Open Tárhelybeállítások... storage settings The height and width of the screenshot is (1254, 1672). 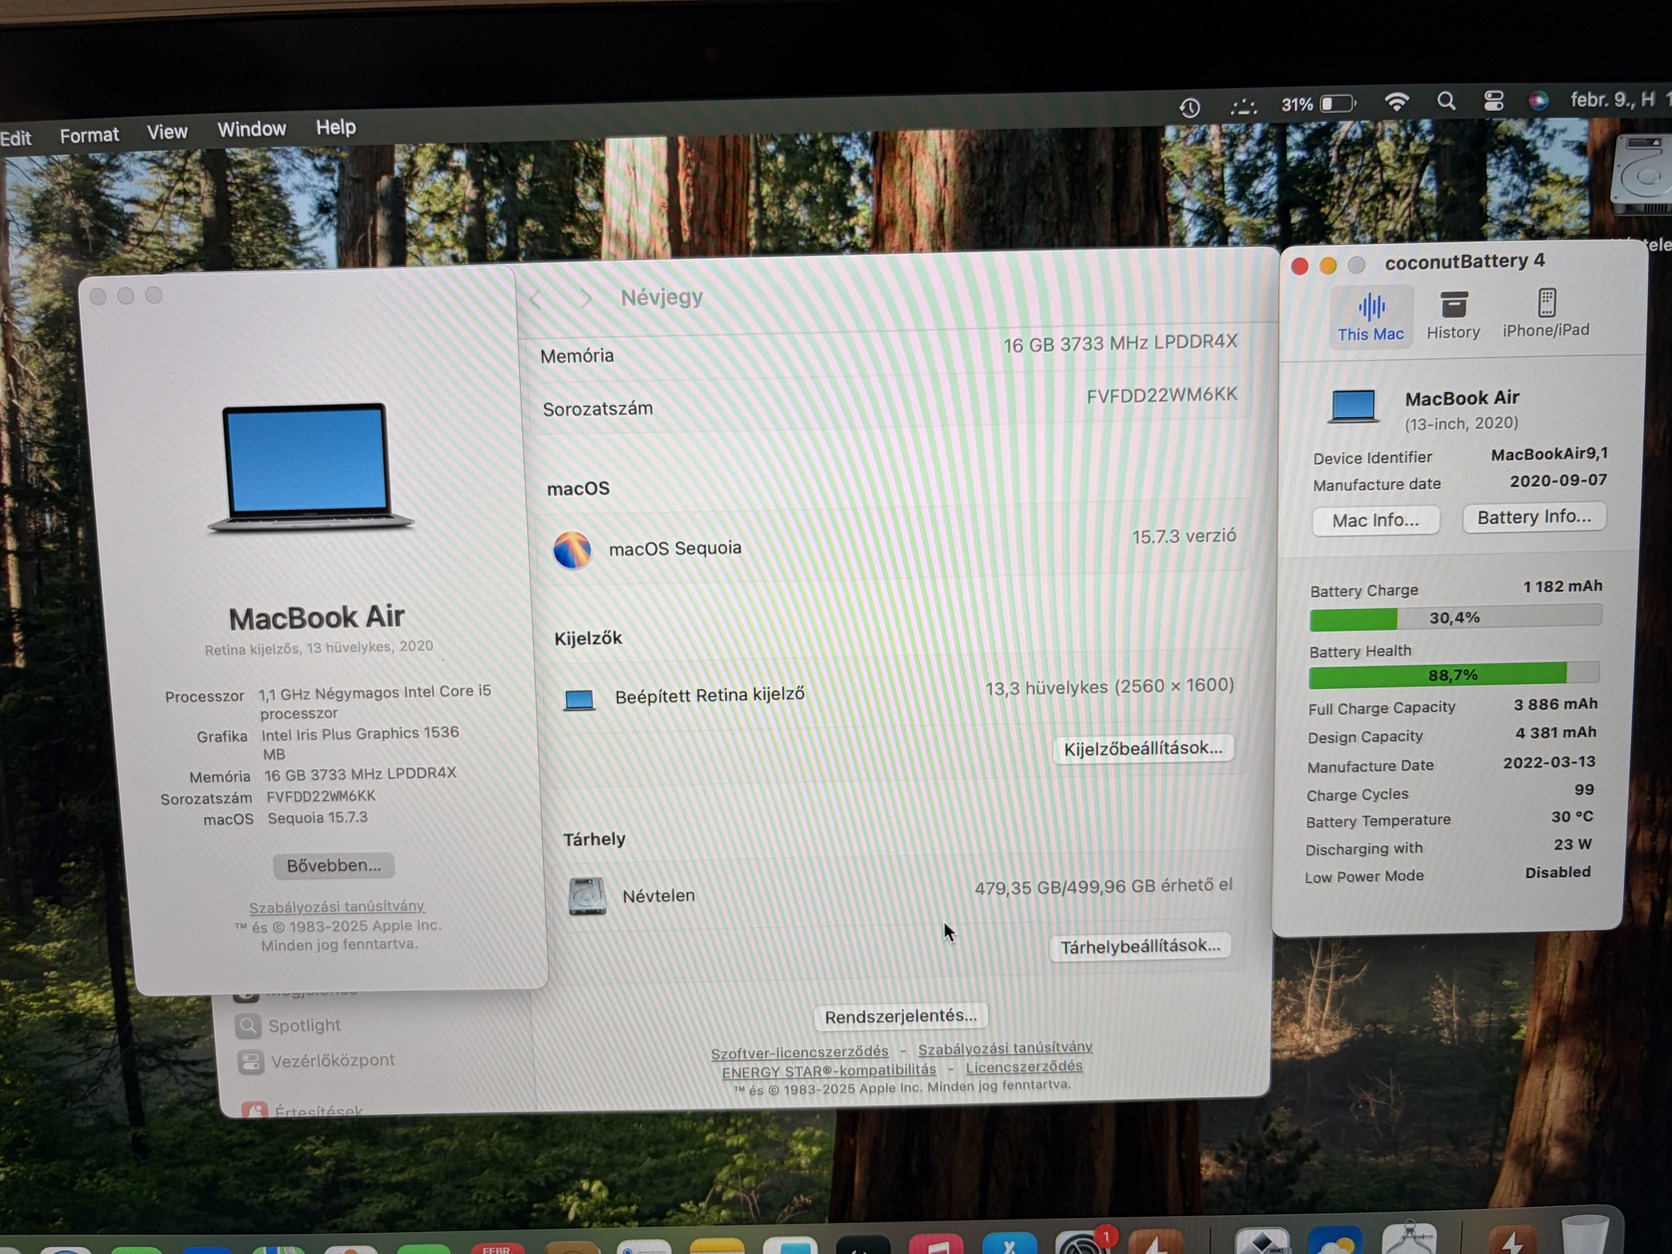coord(1140,946)
